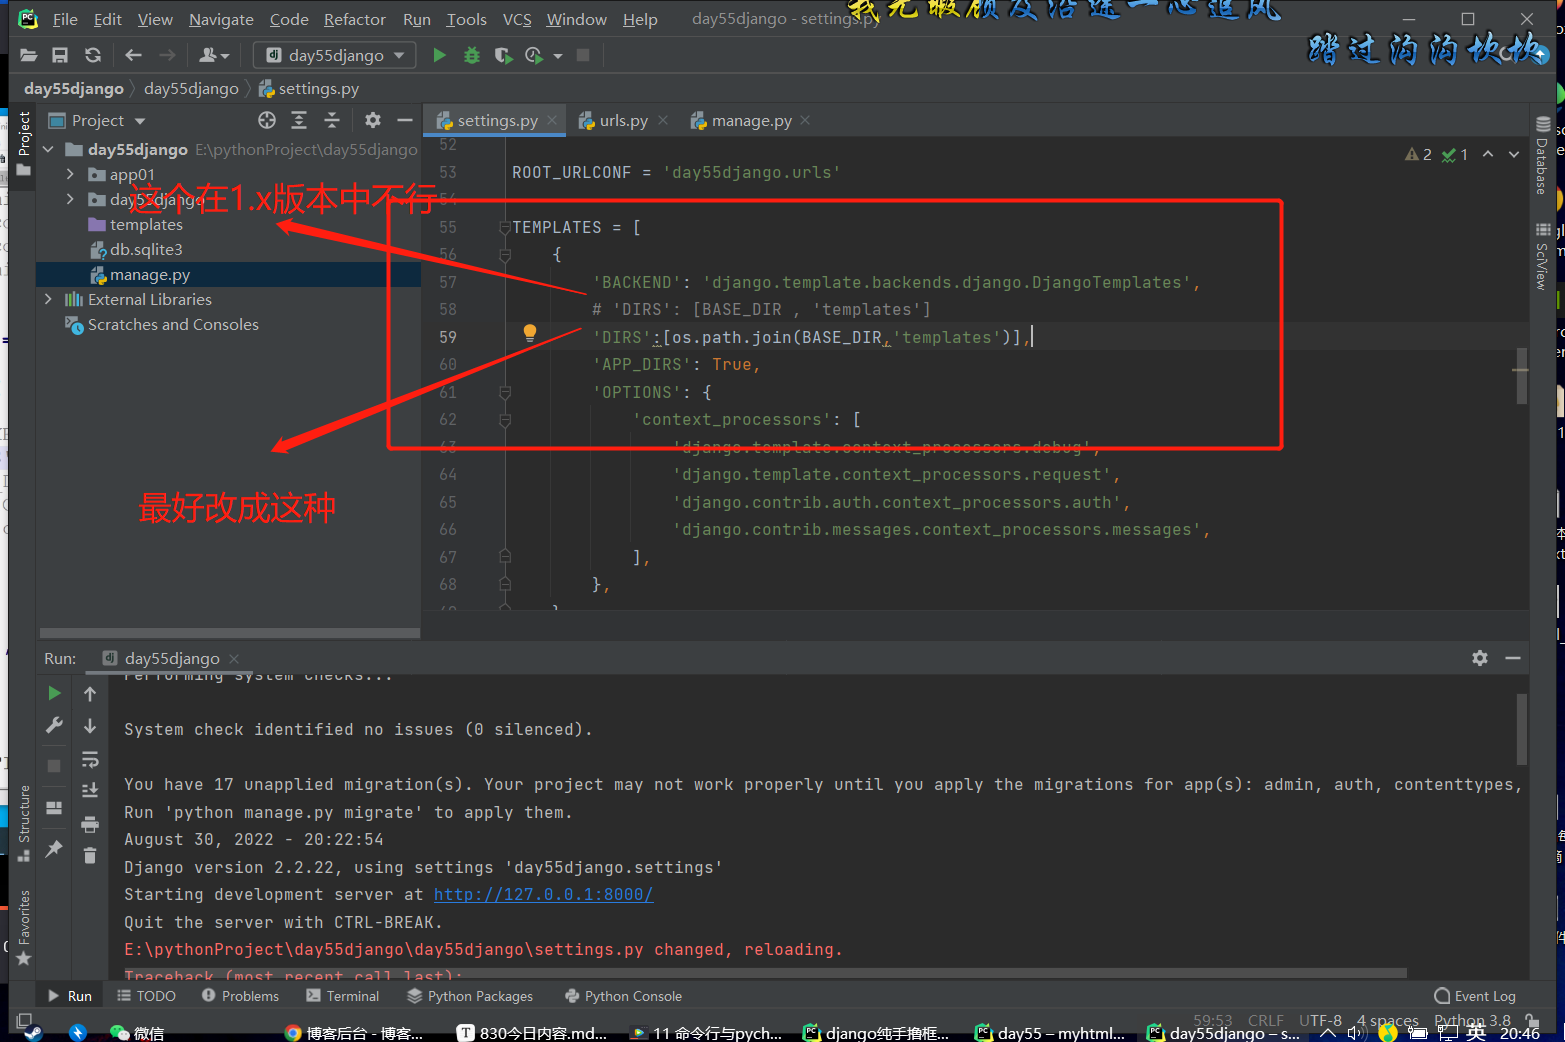Open the profiler dropdown arrow in toolbar
This screenshot has width=1565, height=1042.
[558, 56]
